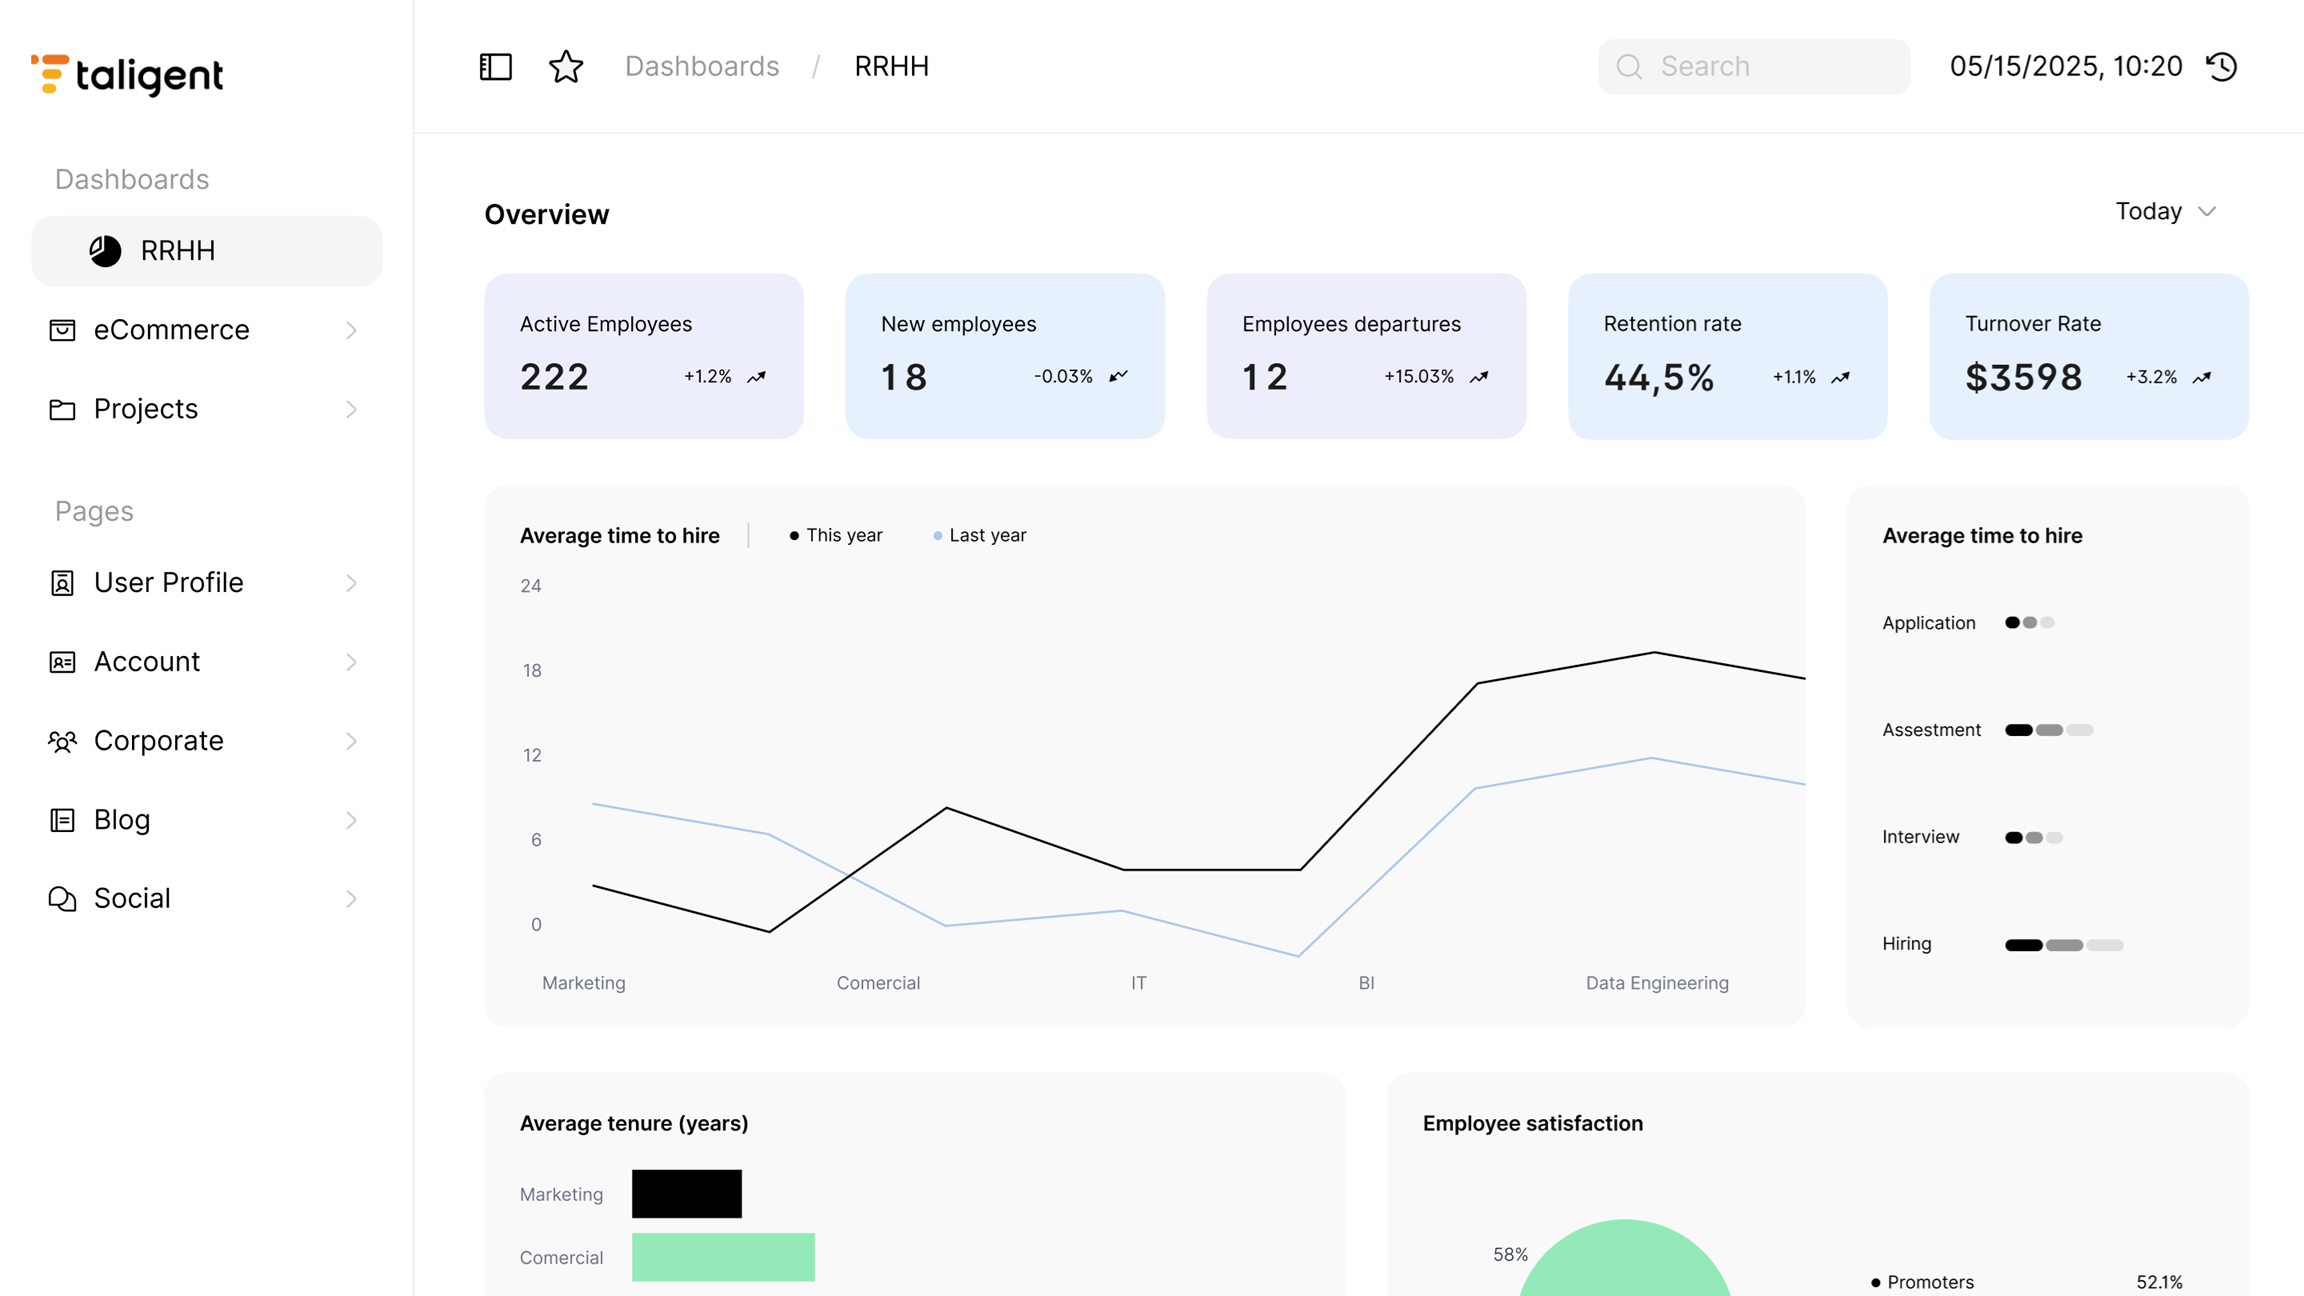Open the Employees departures card
Image resolution: width=2304 pixels, height=1296 pixels.
pos(1366,356)
